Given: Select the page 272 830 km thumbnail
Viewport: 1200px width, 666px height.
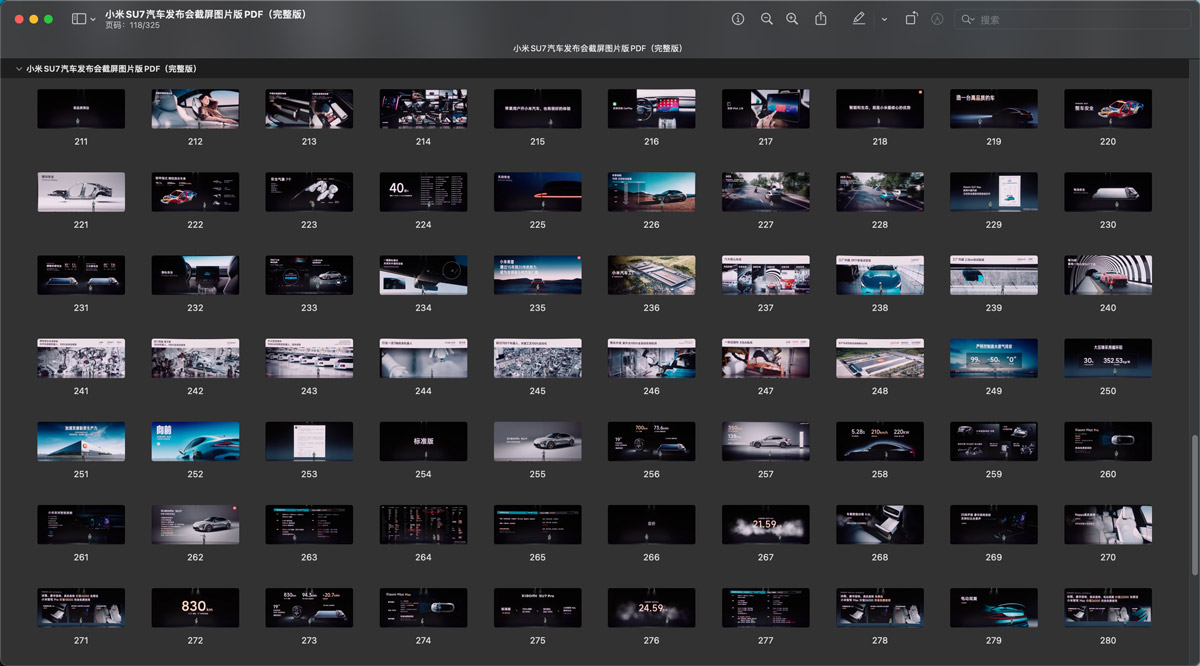Looking at the screenshot, I should 195,607.
